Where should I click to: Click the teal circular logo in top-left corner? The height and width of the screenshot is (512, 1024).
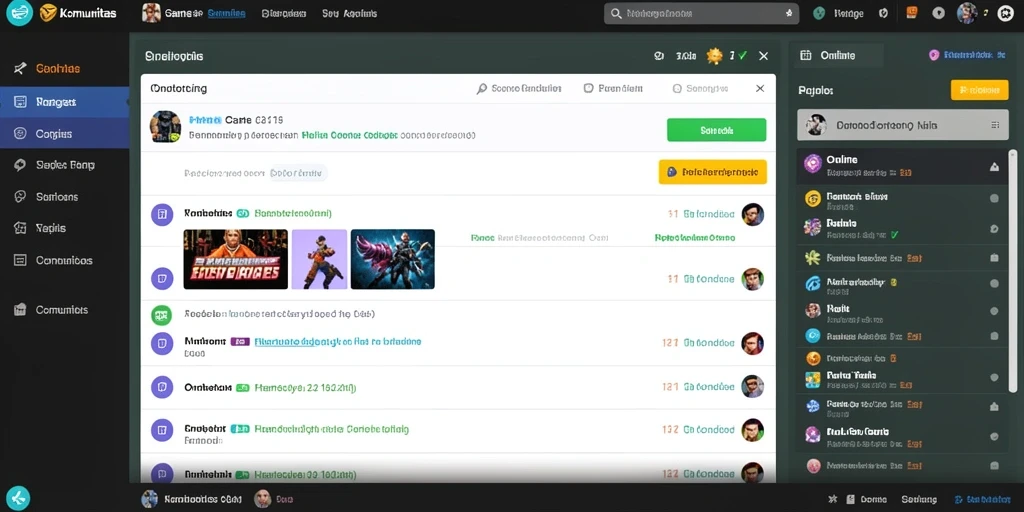coord(19,12)
